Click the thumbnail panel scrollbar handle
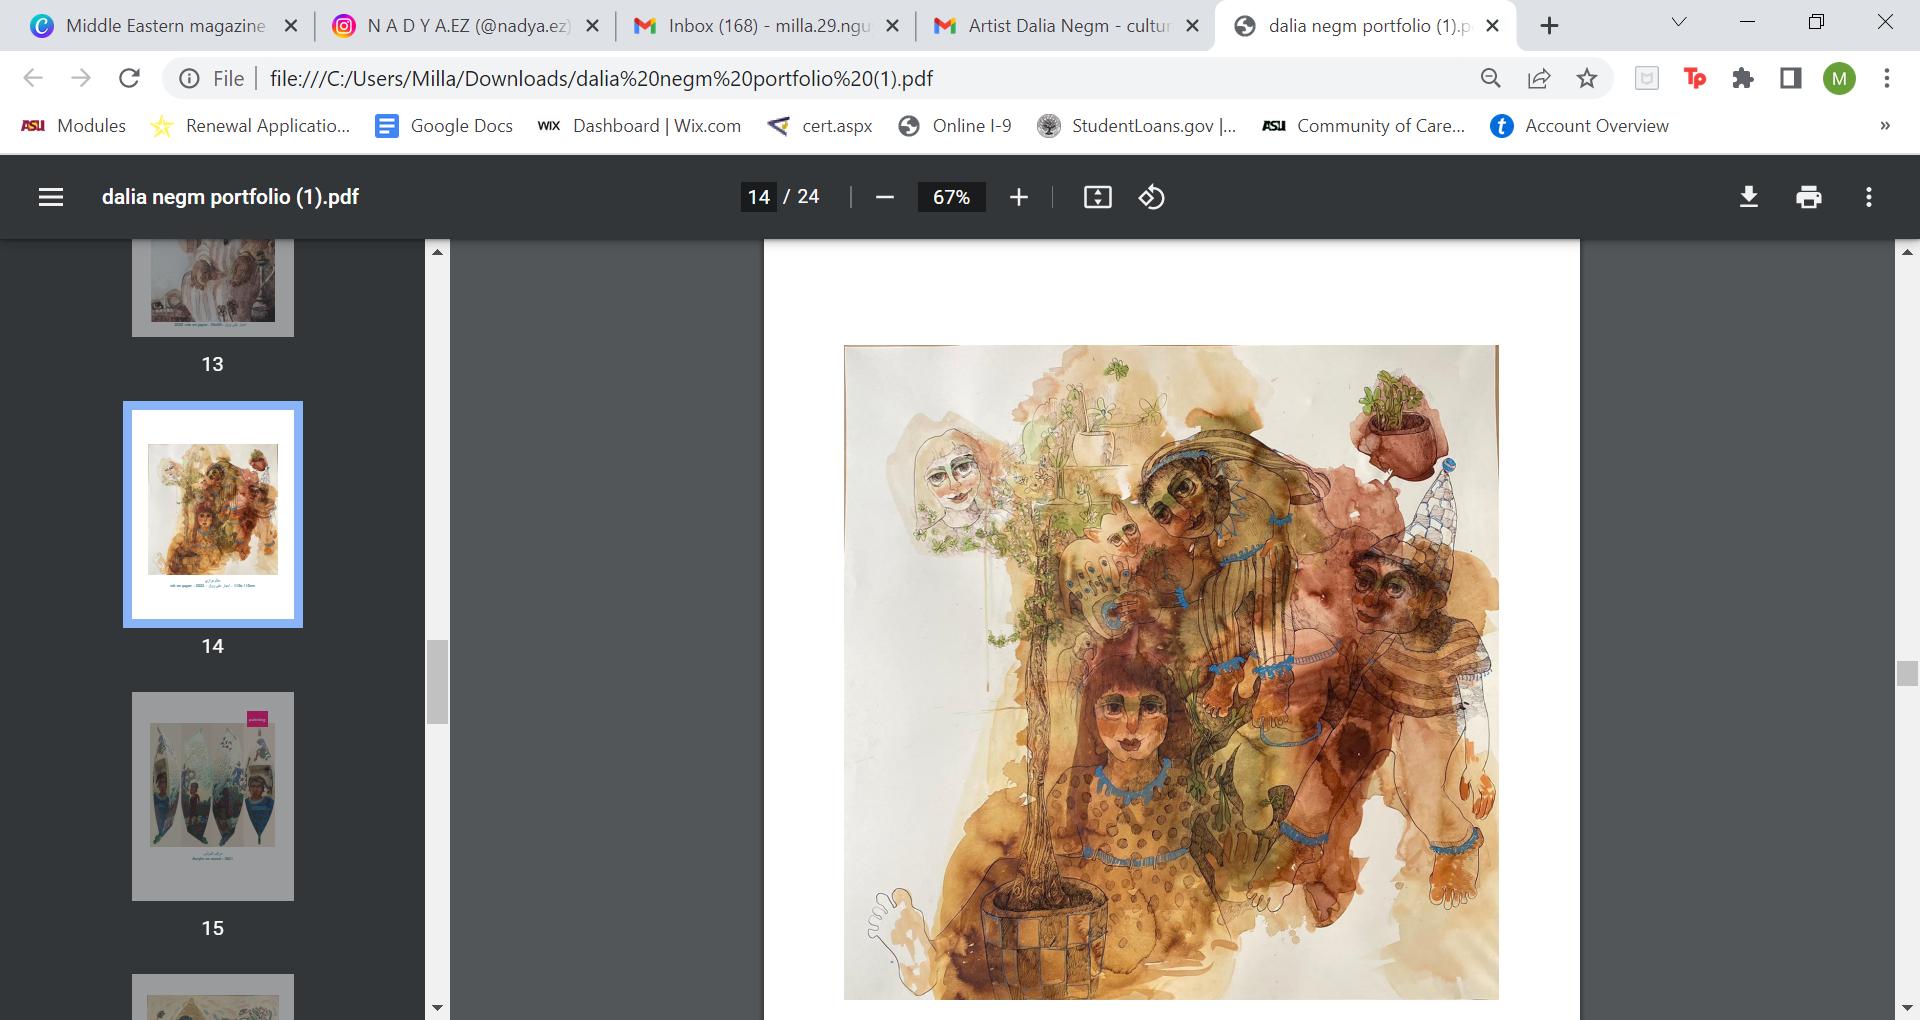Image resolution: width=1920 pixels, height=1020 pixels. click(x=437, y=681)
